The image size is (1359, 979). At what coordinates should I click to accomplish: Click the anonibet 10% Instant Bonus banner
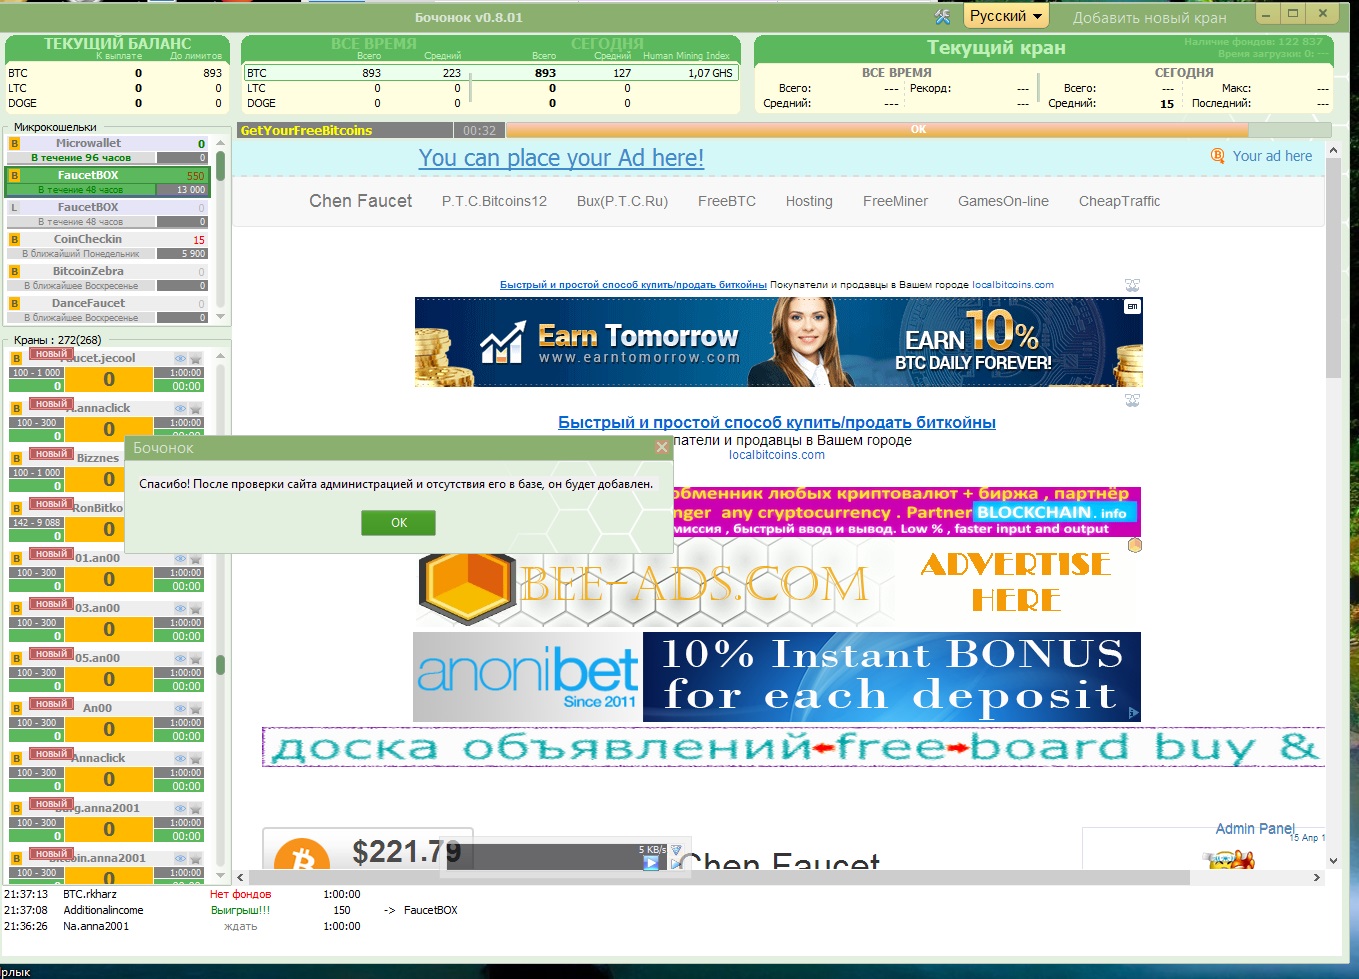(x=777, y=677)
